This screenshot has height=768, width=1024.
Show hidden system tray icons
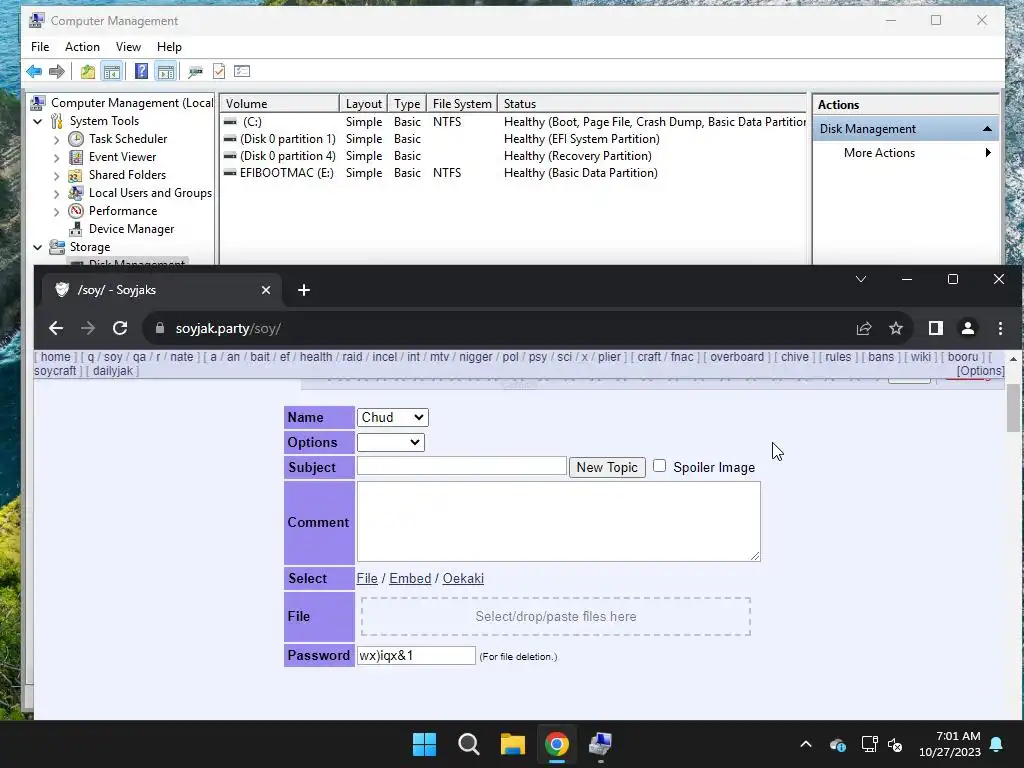[x=806, y=744]
